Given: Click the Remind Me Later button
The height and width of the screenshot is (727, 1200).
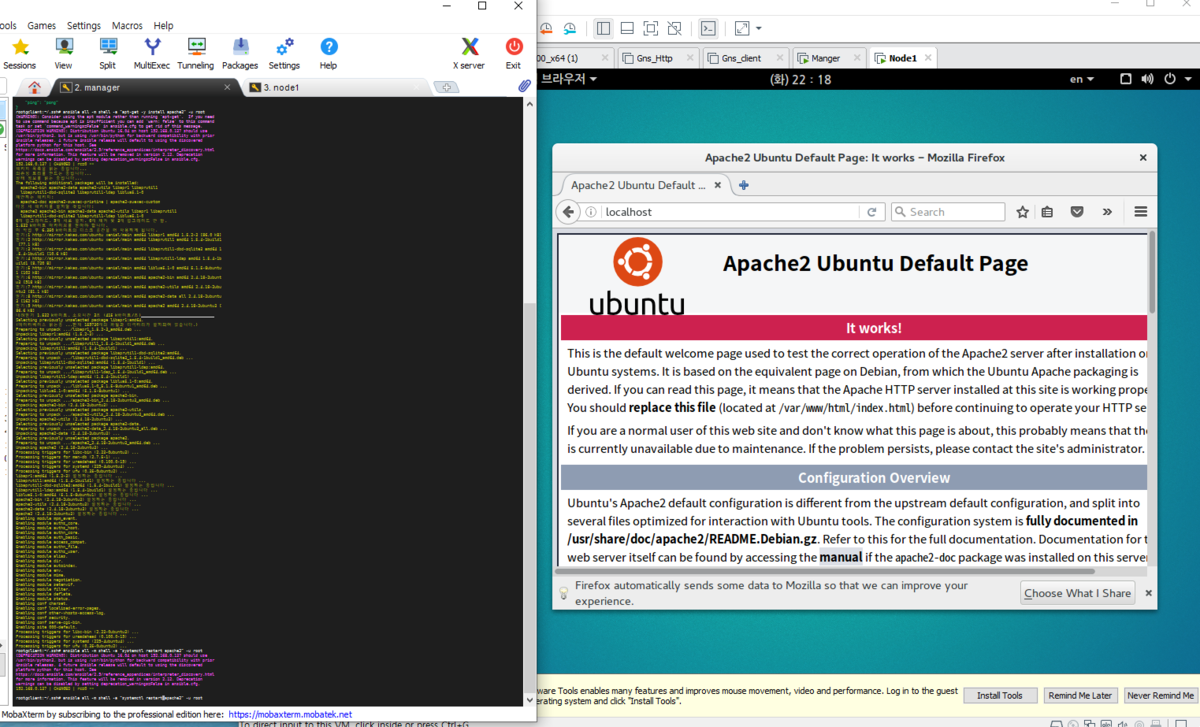Looking at the screenshot, I should (1080, 695).
